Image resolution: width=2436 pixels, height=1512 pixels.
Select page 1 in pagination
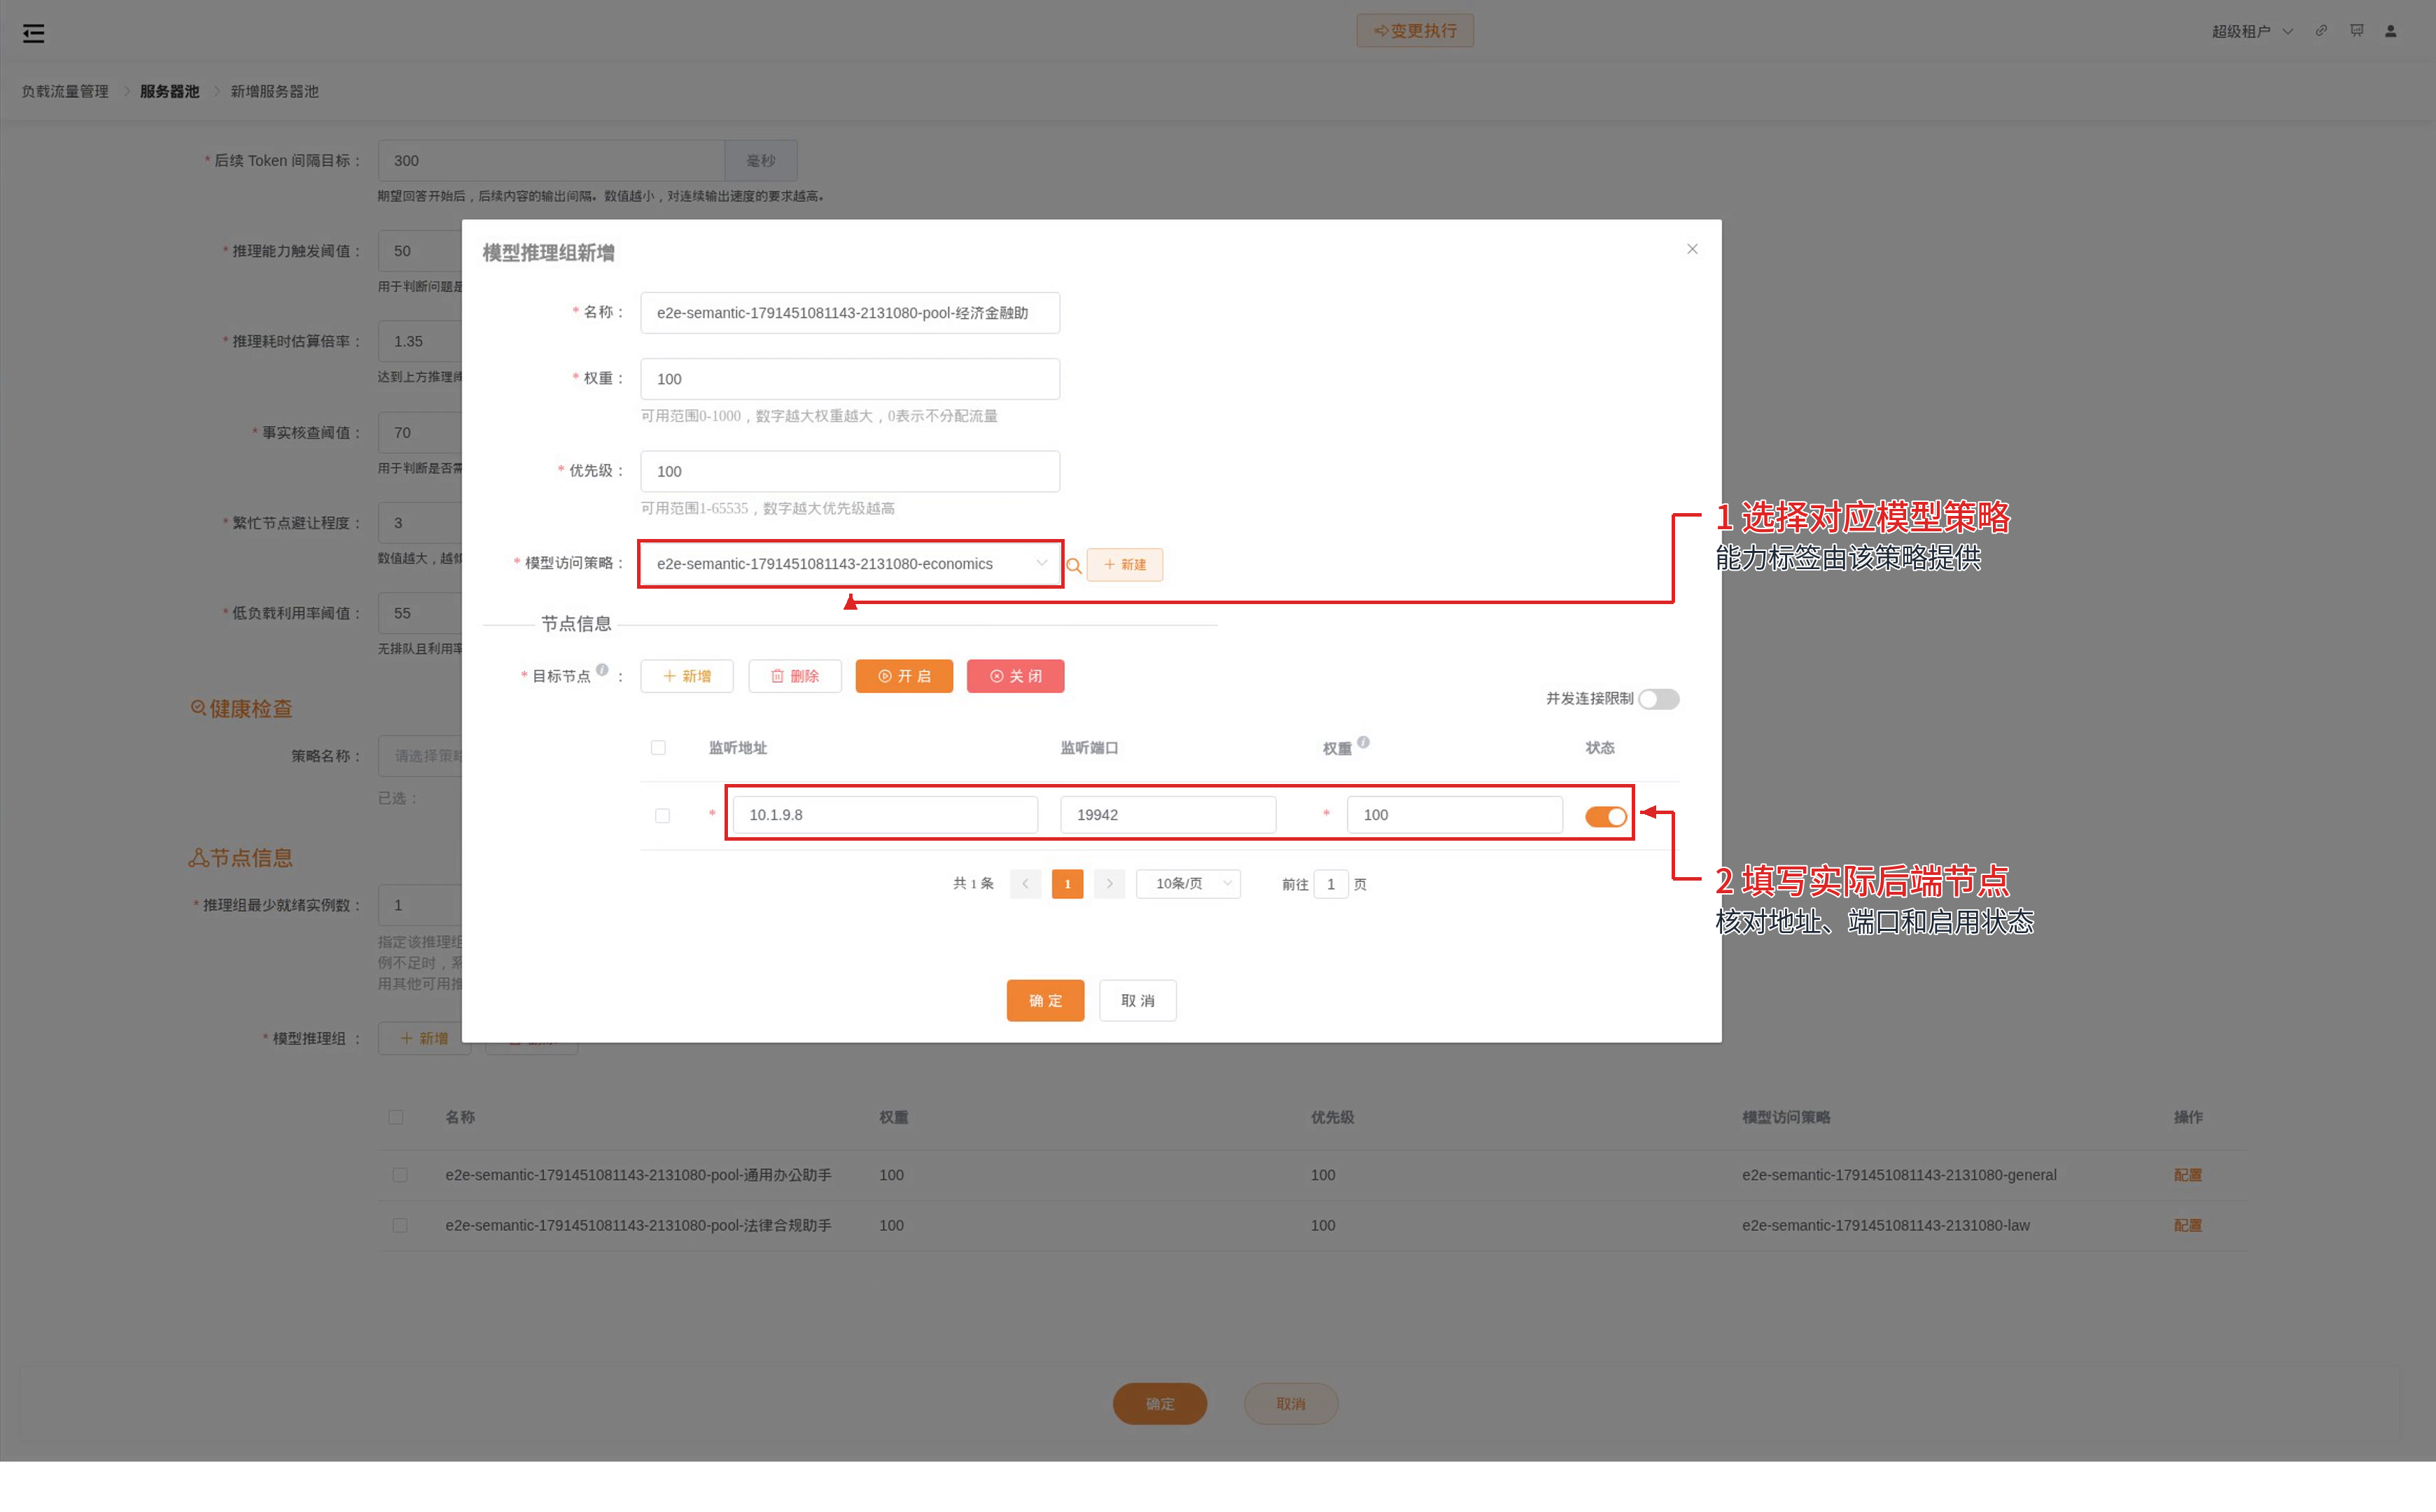click(1067, 884)
